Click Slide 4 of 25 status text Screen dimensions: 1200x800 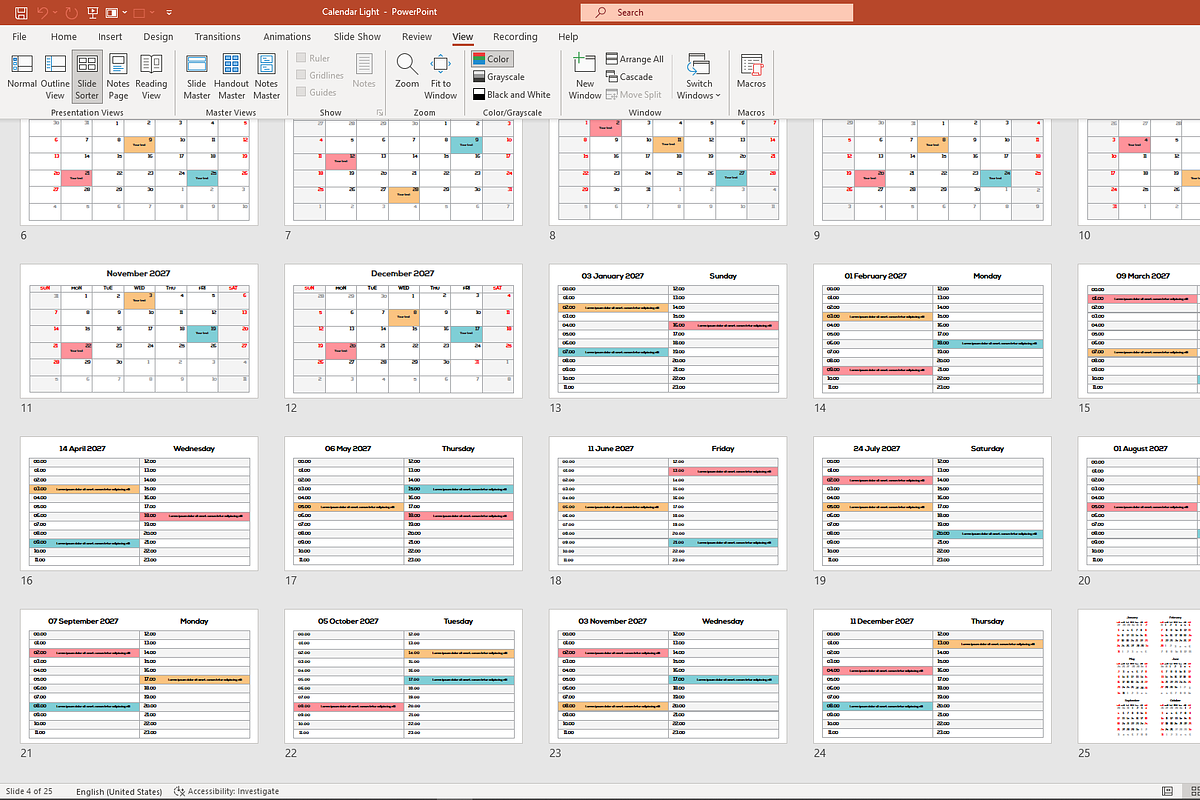pyautogui.click(x=29, y=791)
